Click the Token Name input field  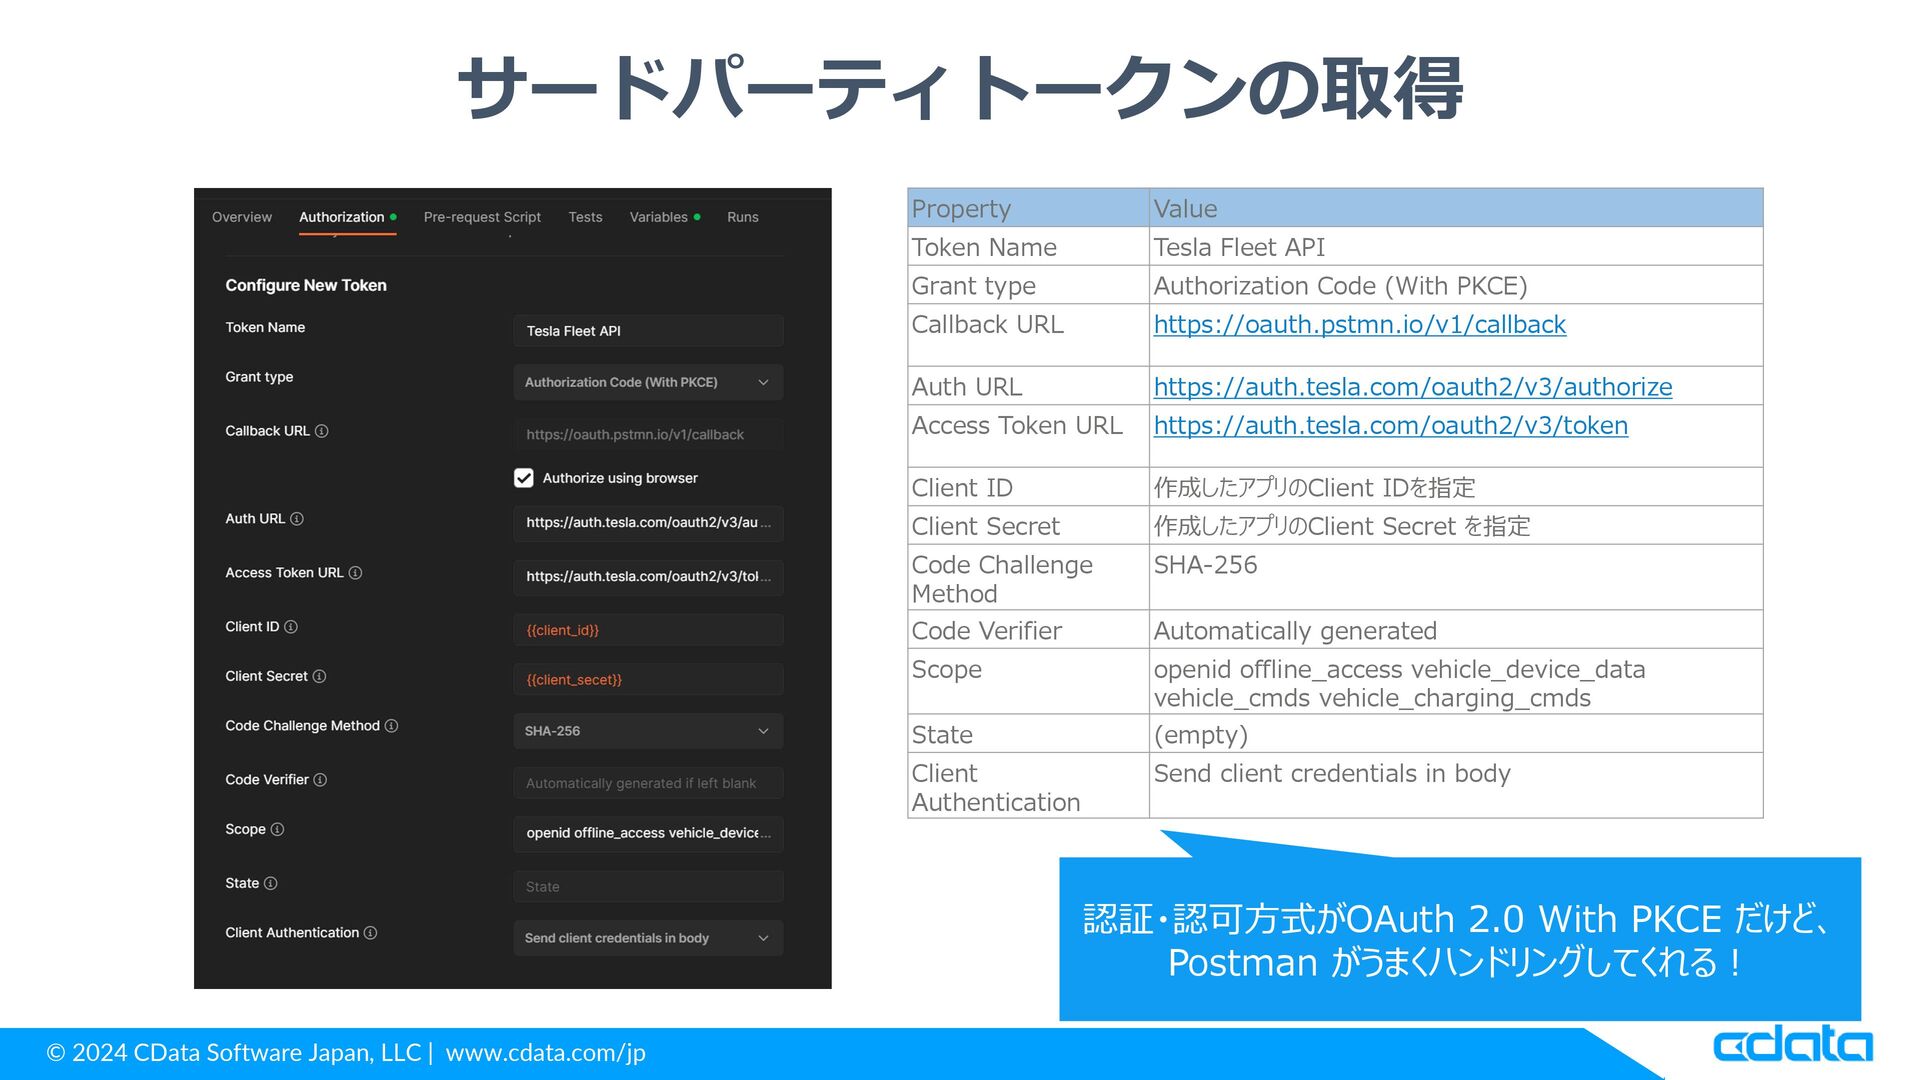pyautogui.click(x=648, y=331)
